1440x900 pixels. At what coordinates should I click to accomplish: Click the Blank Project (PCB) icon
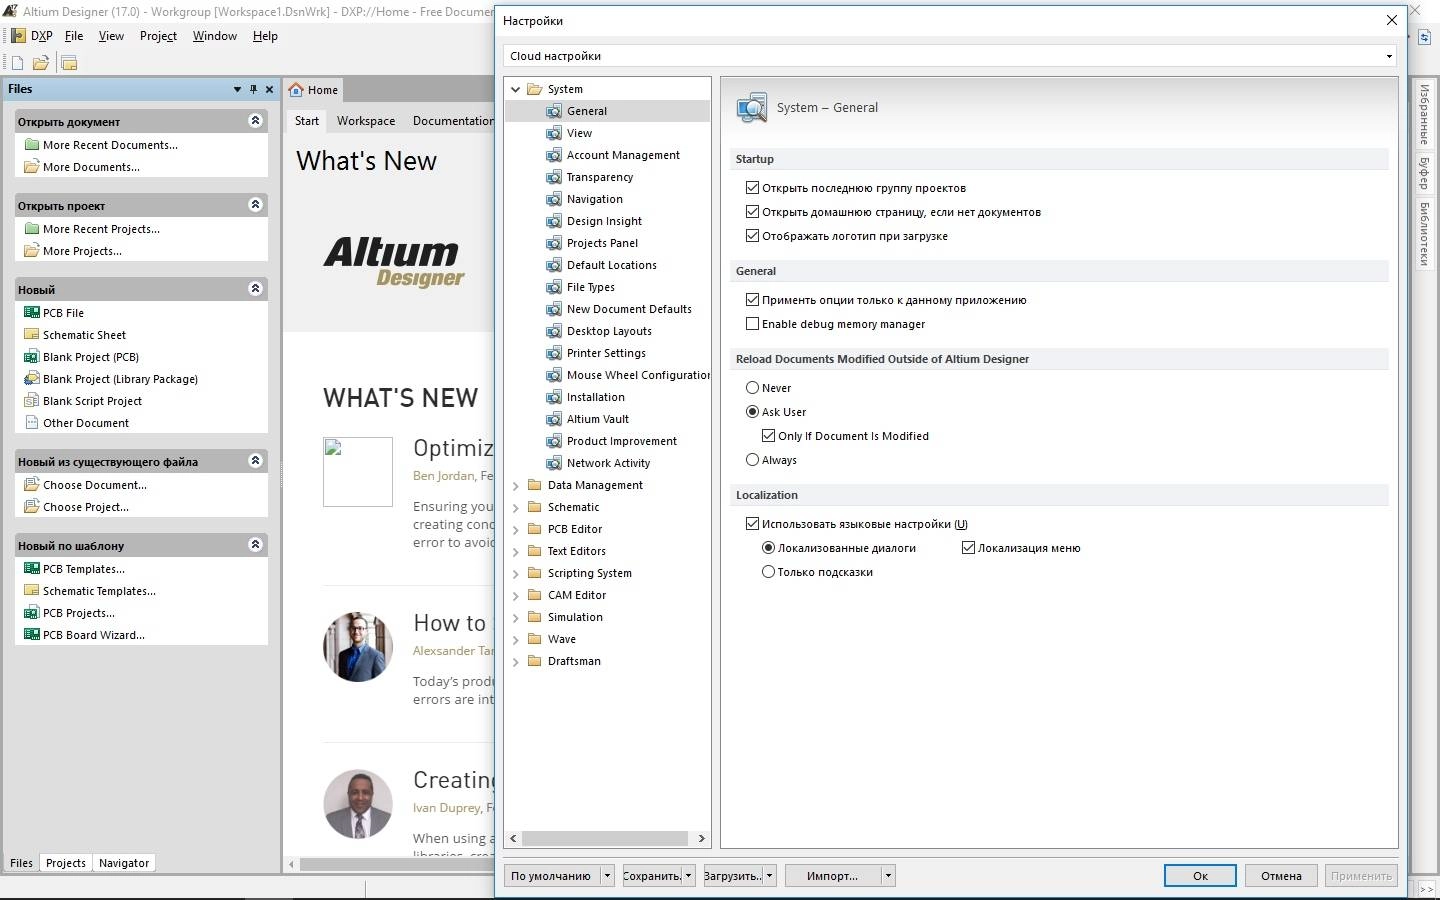[32, 357]
